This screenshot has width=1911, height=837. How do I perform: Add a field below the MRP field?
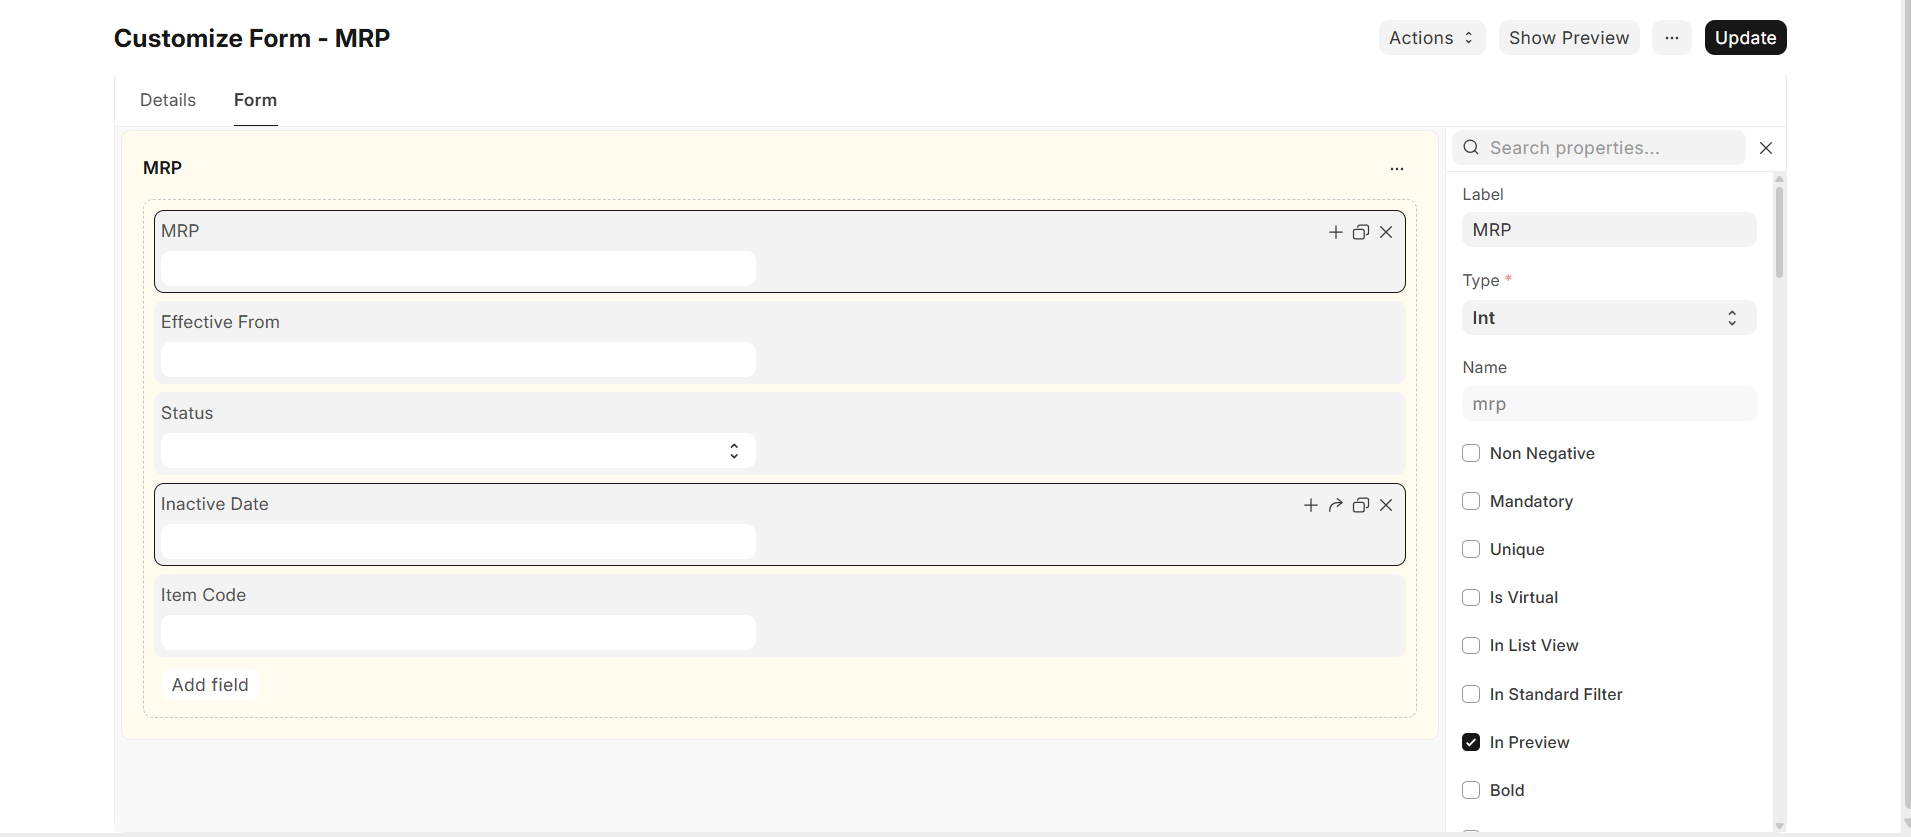tap(1335, 231)
